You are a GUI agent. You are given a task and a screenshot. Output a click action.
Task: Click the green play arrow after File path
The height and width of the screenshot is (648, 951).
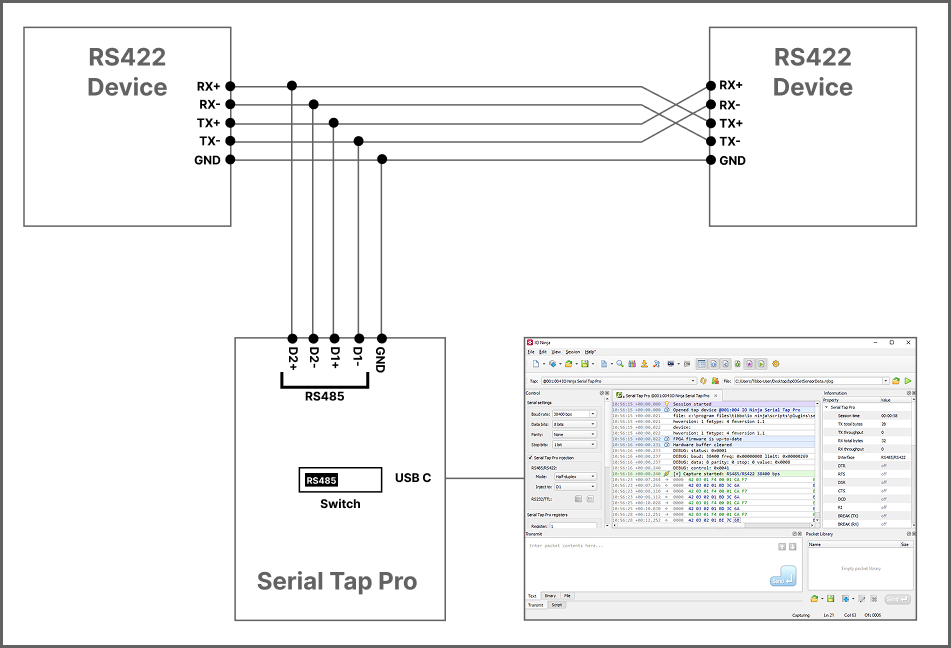[x=908, y=381]
